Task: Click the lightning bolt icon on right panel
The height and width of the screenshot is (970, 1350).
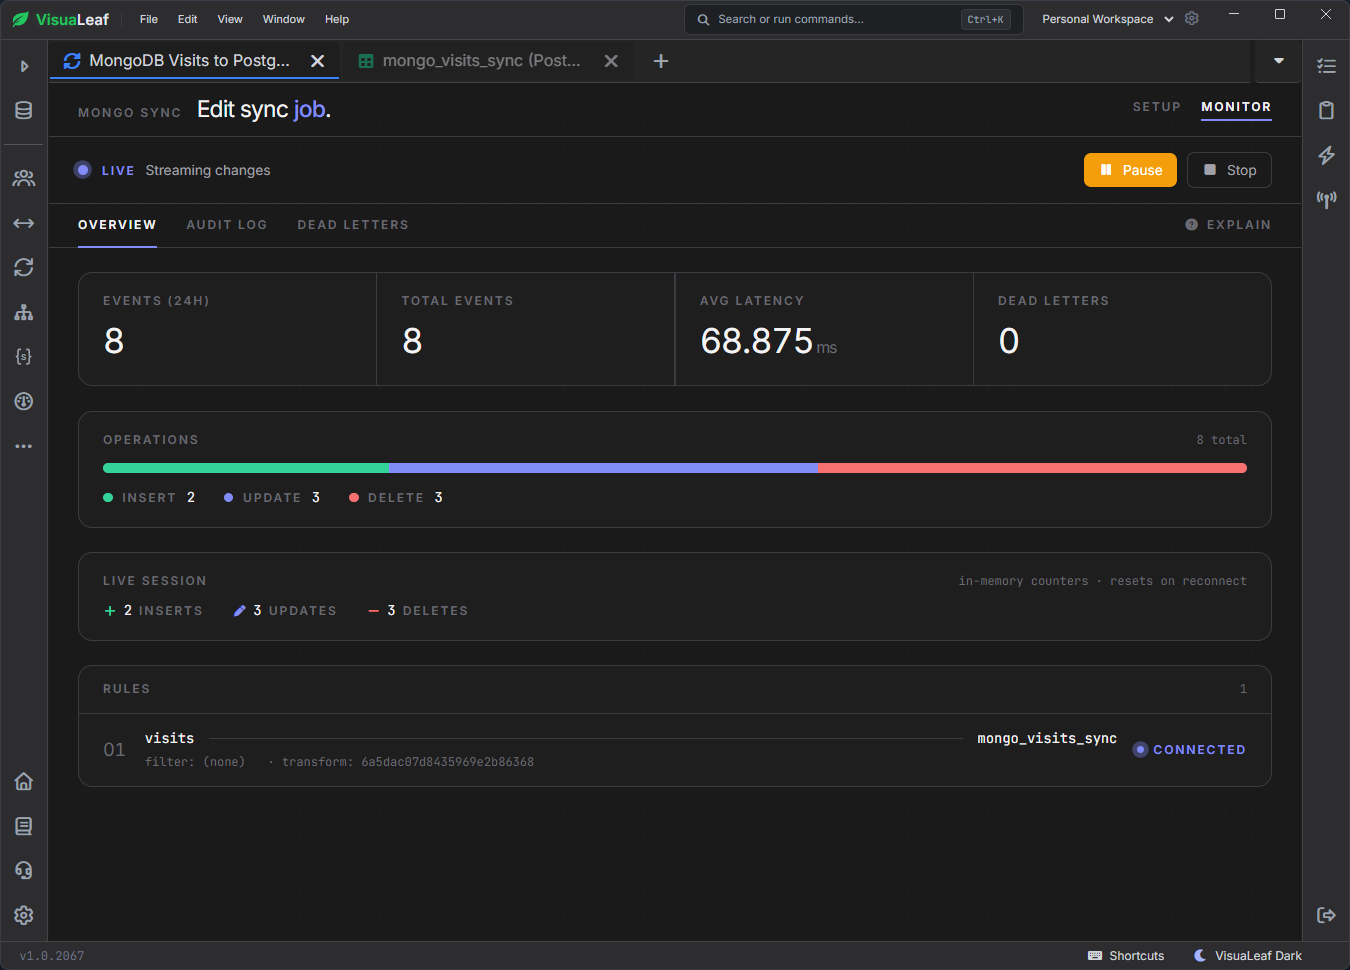Action: tap(1326, 155)
